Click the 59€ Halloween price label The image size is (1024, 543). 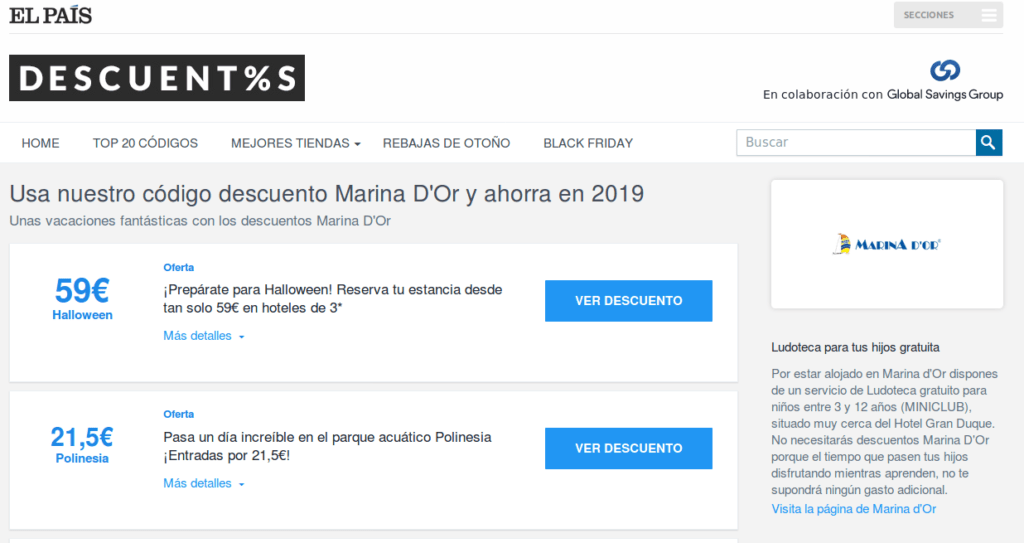point(82,299)
